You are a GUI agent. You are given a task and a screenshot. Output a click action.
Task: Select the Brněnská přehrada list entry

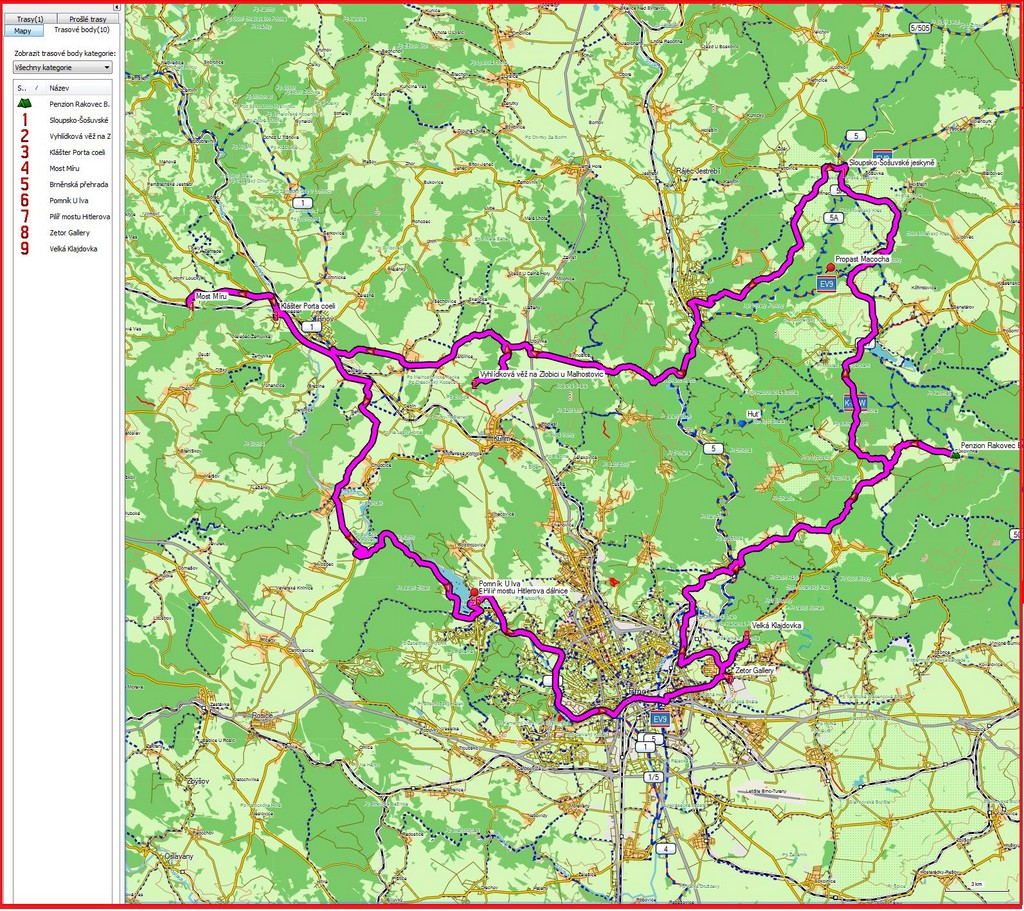click(79, 184)
